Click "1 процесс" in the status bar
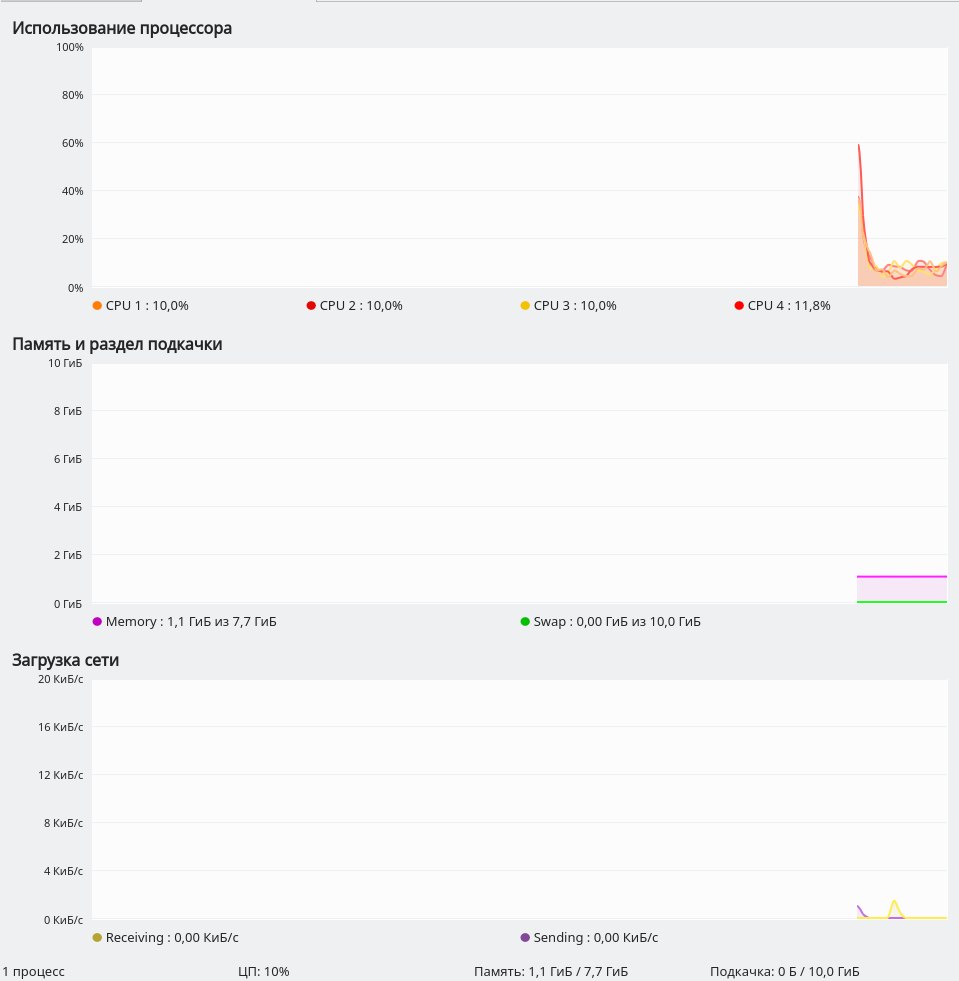 [x=33, y=971]
